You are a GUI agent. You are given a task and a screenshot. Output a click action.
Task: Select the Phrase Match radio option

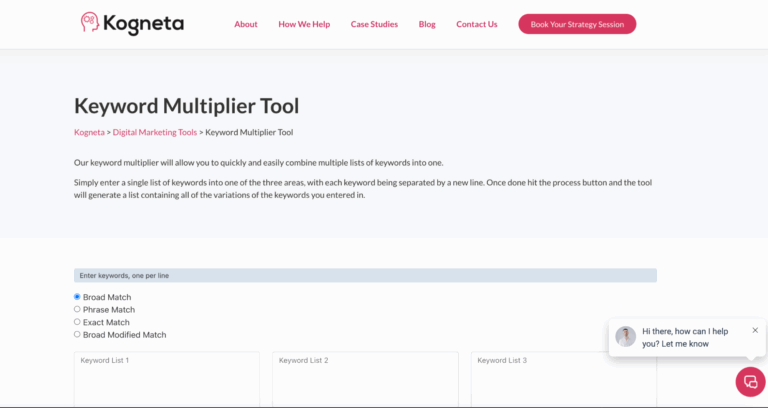tap(78, 310)
